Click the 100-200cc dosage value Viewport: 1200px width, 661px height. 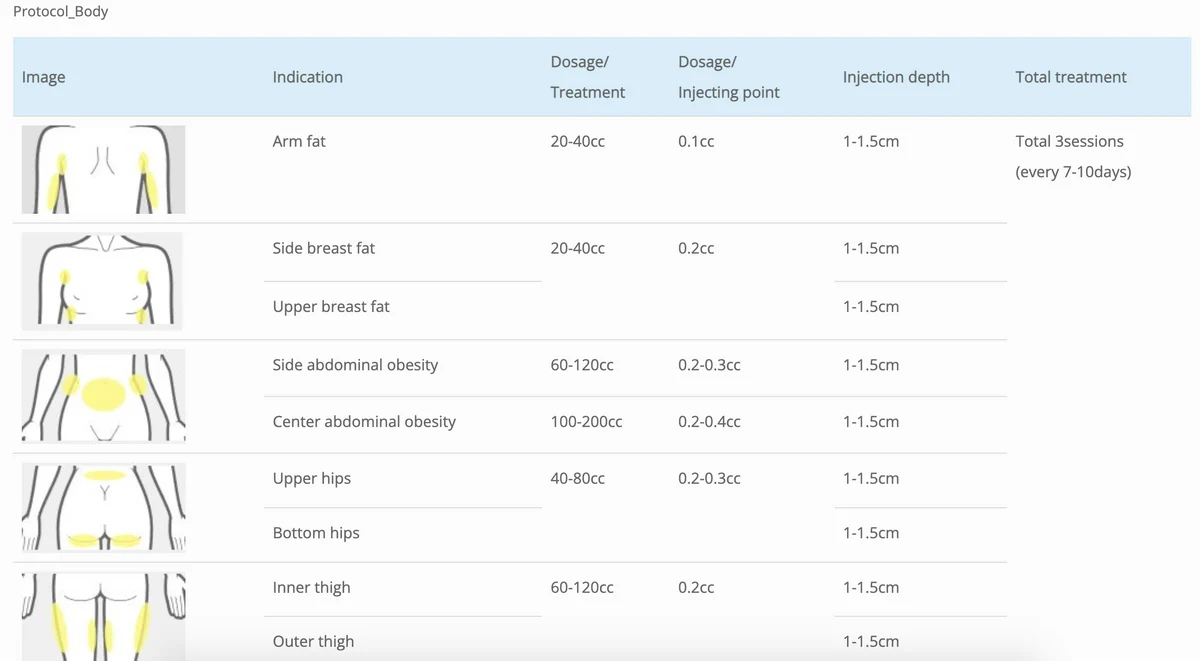tap(586, 421)
